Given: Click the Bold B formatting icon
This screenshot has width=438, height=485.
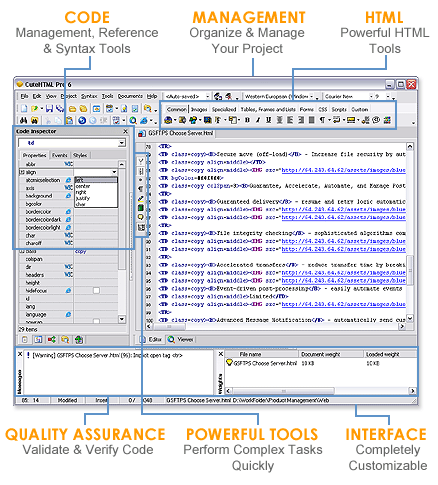Looking at the screenshot, I should point(247,120).
